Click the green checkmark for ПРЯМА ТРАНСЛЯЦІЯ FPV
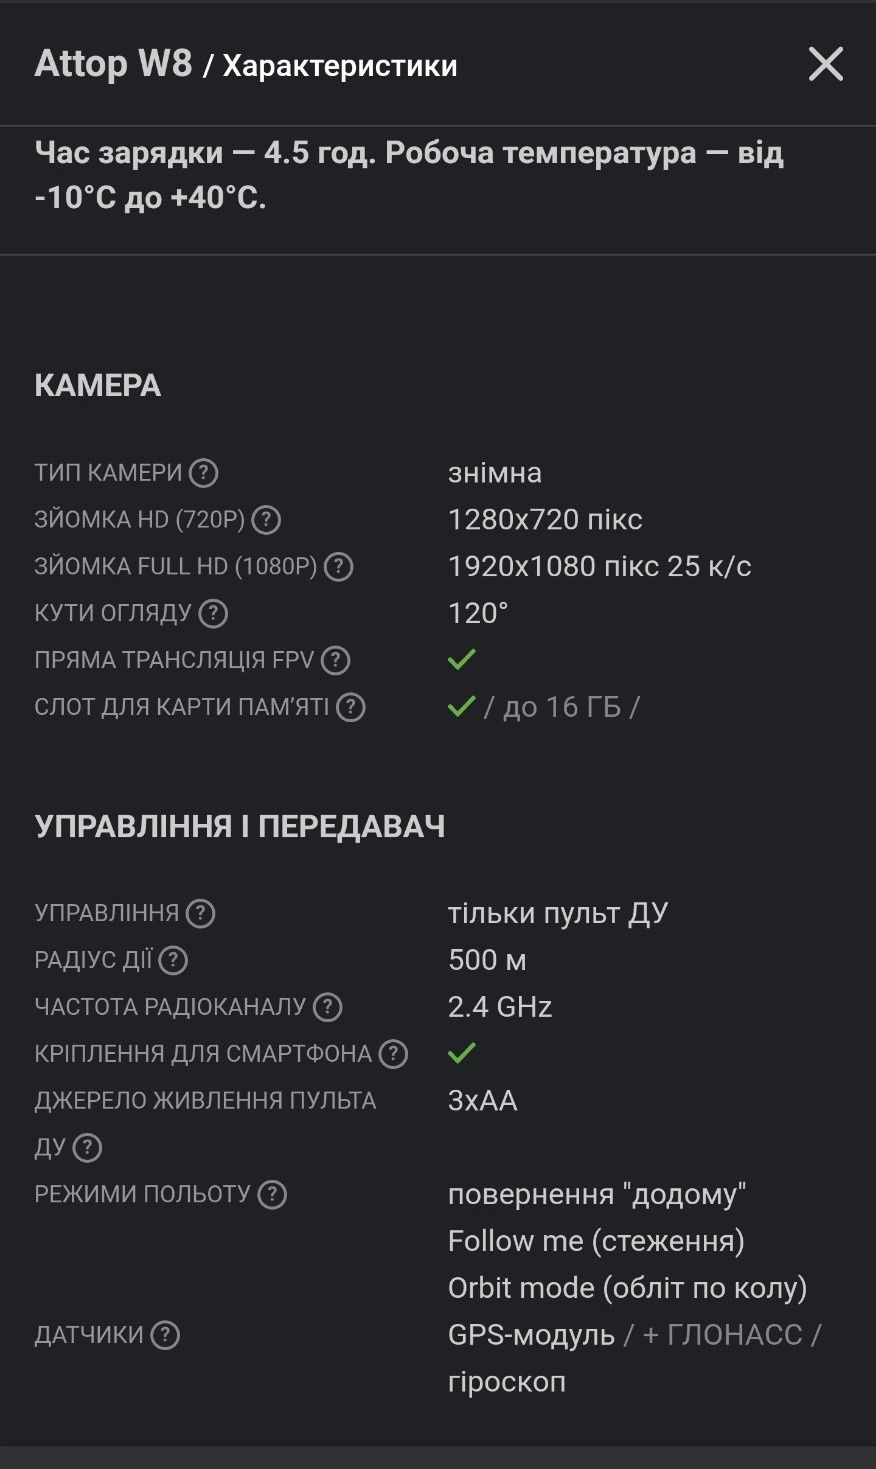Screen dimensions: 876x1469 (462, 659)
